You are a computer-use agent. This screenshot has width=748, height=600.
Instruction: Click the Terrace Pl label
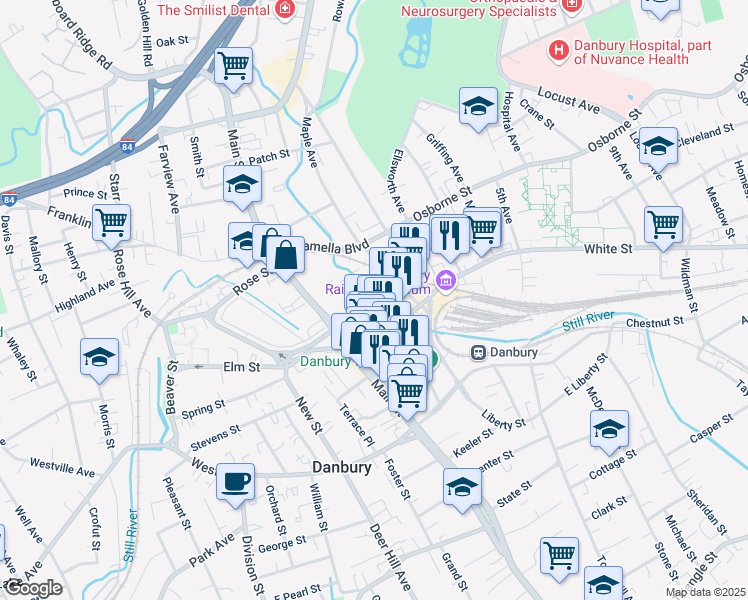click(x=356, y=425)
